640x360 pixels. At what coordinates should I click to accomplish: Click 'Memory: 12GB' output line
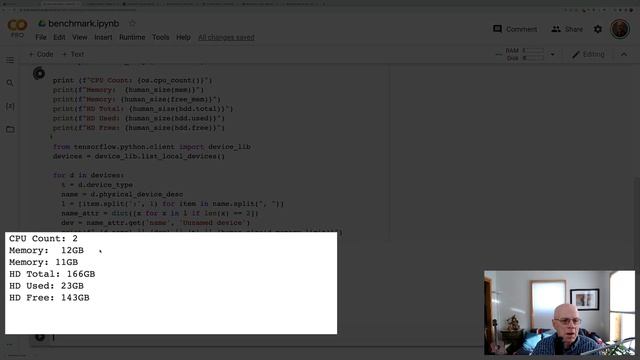tap(47, 250)
